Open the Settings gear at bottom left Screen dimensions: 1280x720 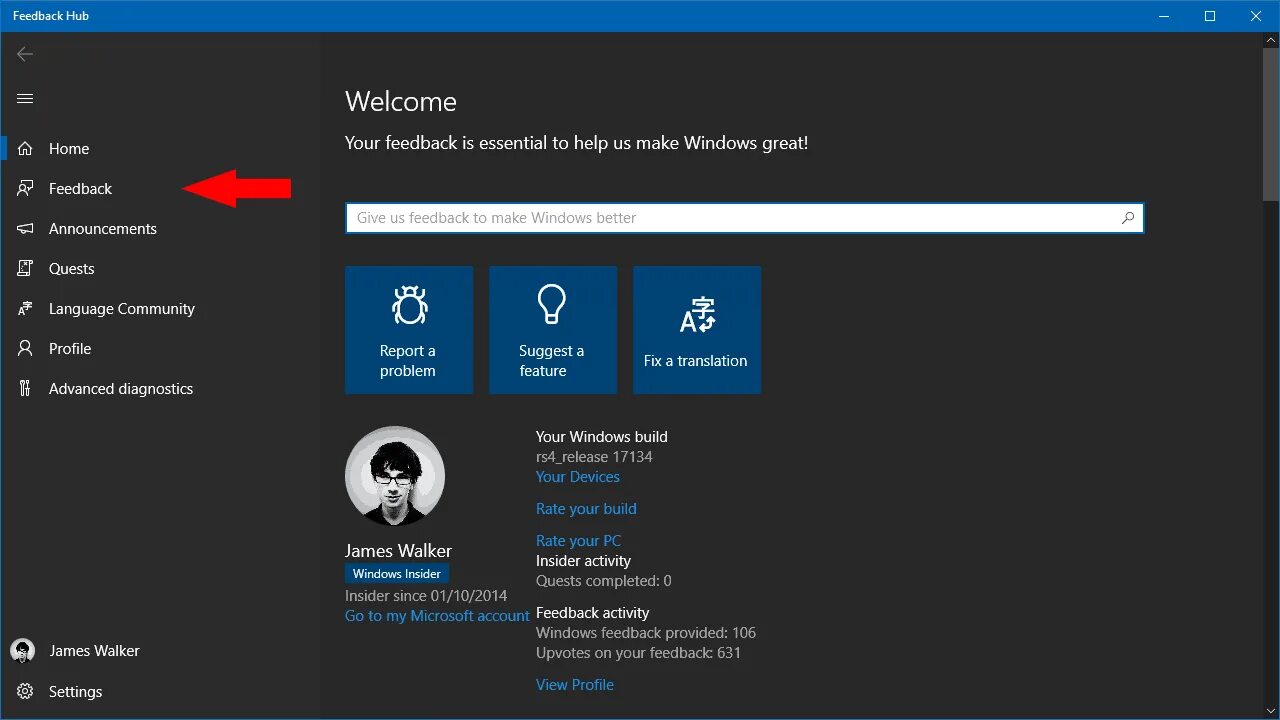25,691
